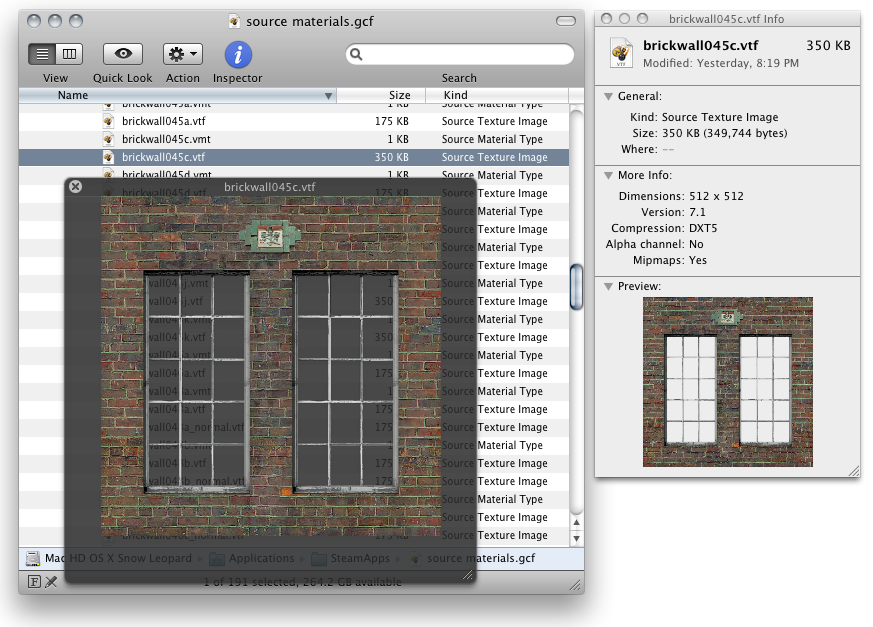
Task: Click the Info window preview thumbnail
Action: tap(728, 381)
